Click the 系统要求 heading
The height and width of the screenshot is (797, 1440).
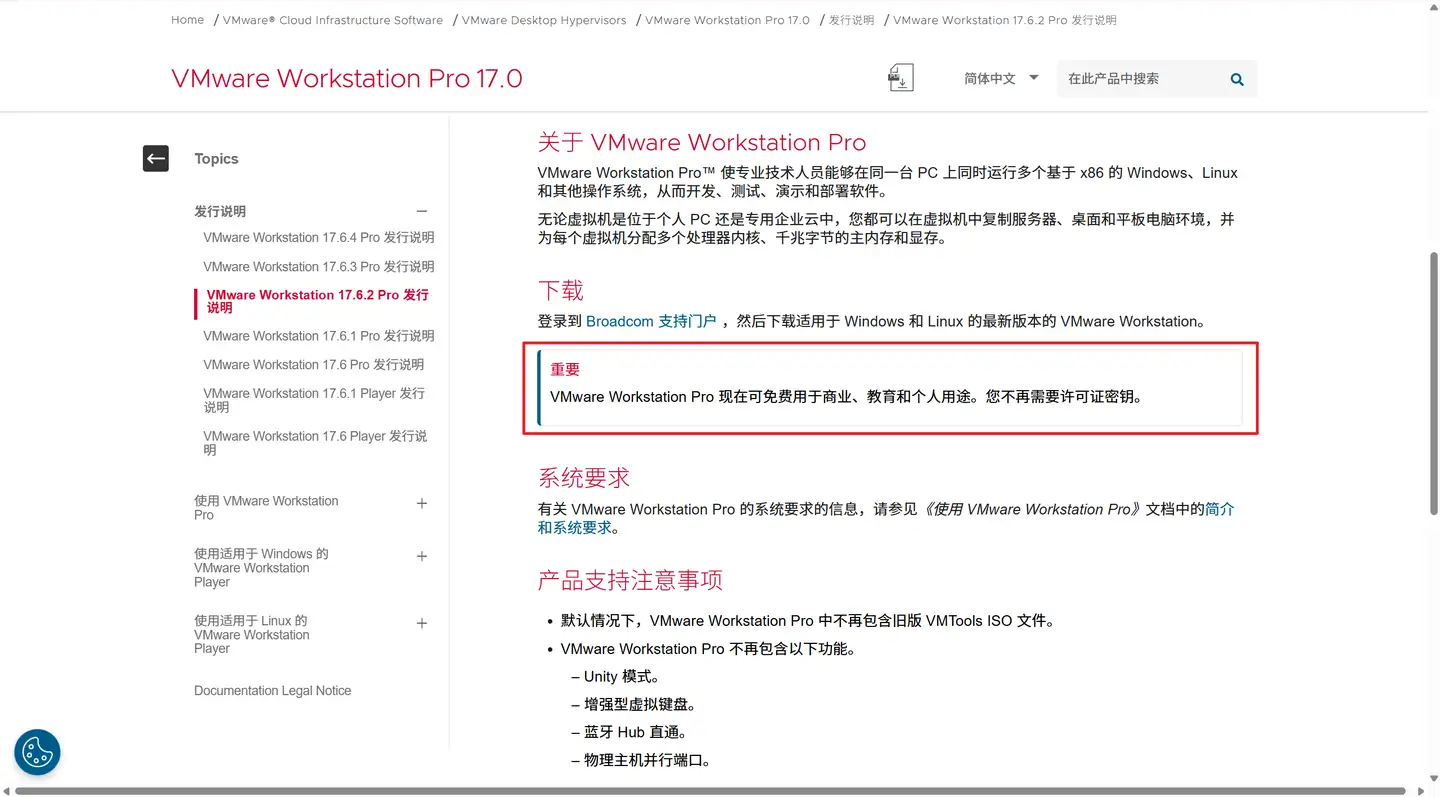pyautogui.click(x=584, y=478)
